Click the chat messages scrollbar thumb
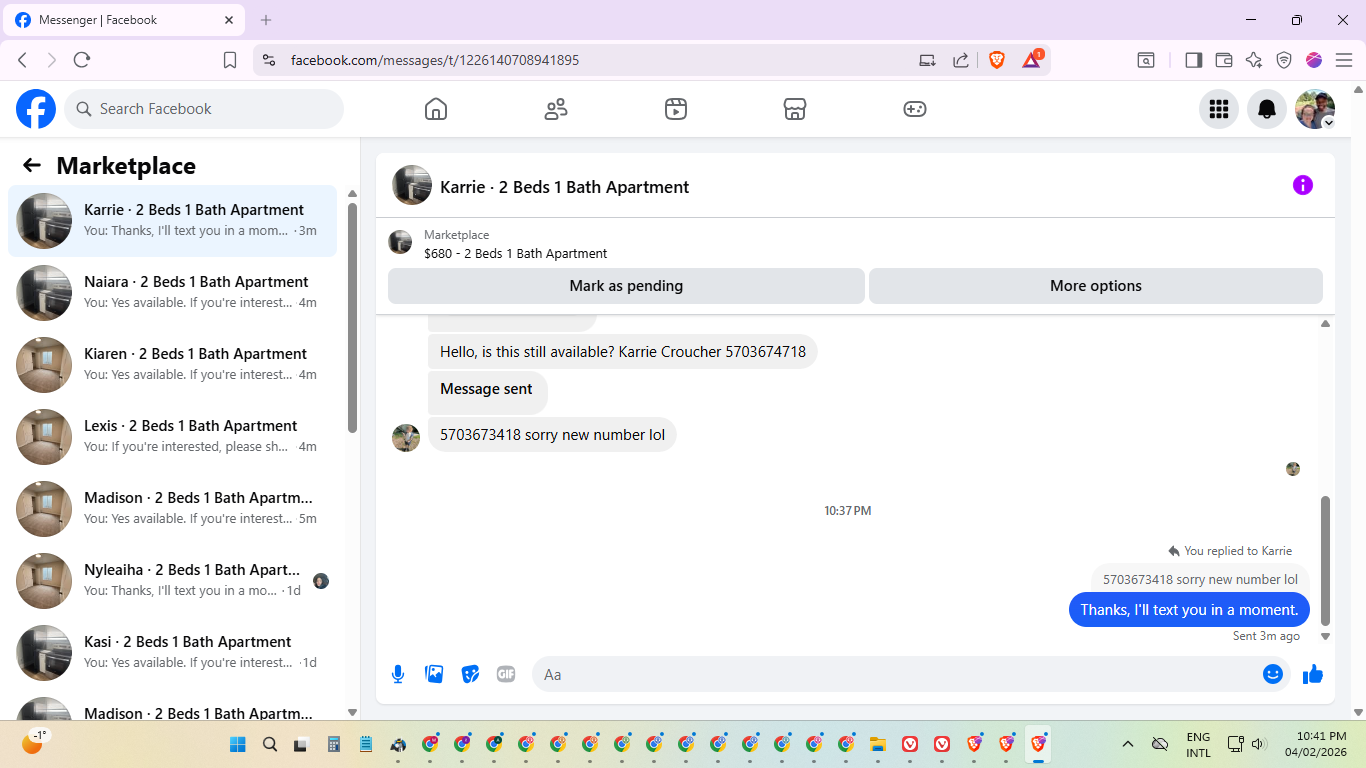This screenshot has height=768, width=1366. coord(1326,560)
